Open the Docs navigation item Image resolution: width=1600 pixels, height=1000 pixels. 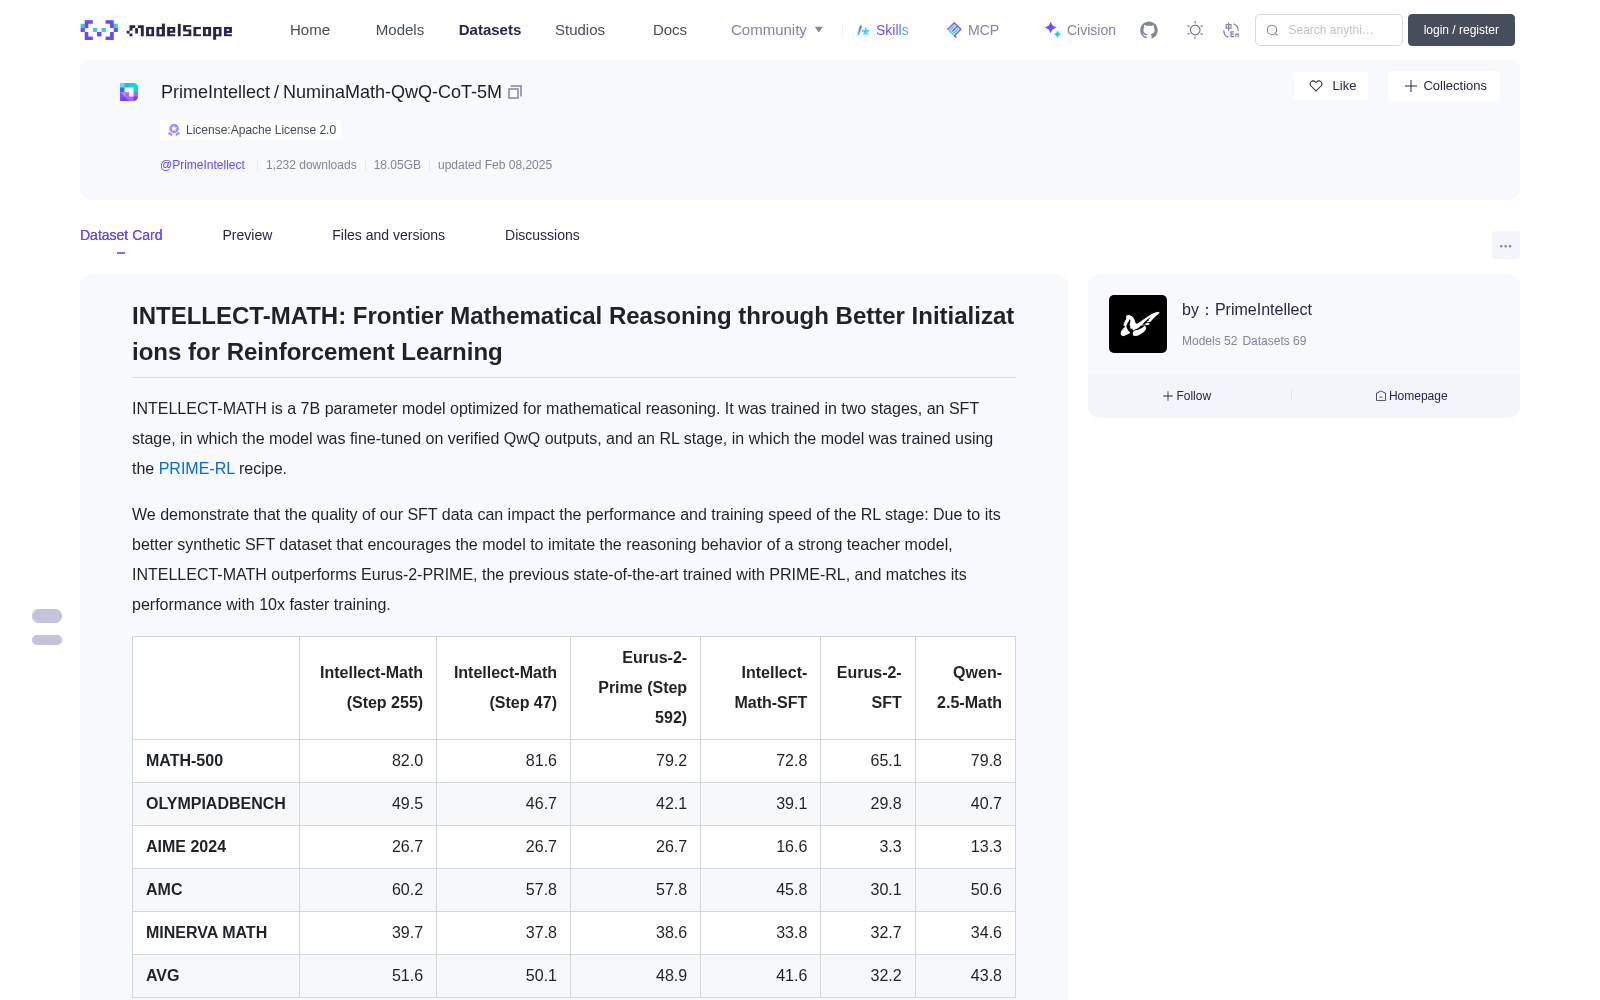pos(670,30)
